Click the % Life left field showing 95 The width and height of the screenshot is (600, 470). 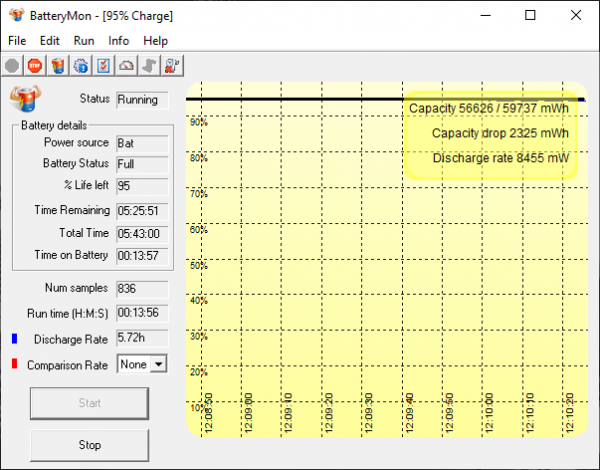[142, 186]
